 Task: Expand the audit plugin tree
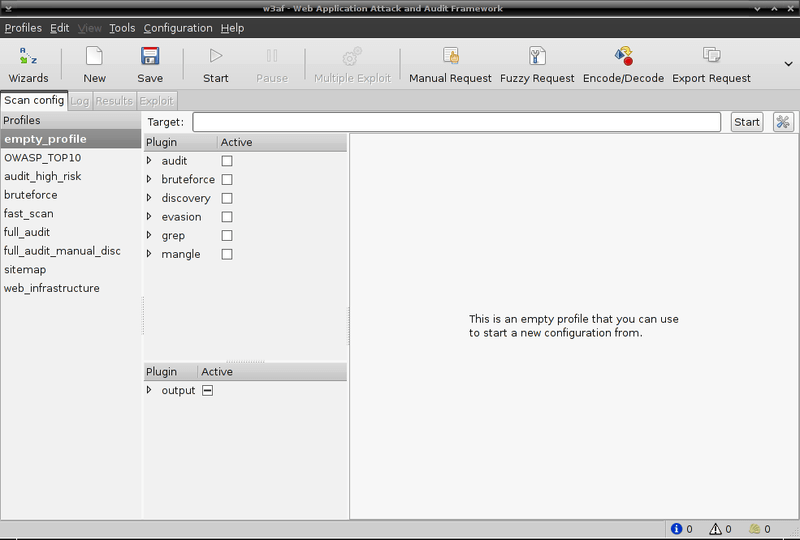coord(149,160)
